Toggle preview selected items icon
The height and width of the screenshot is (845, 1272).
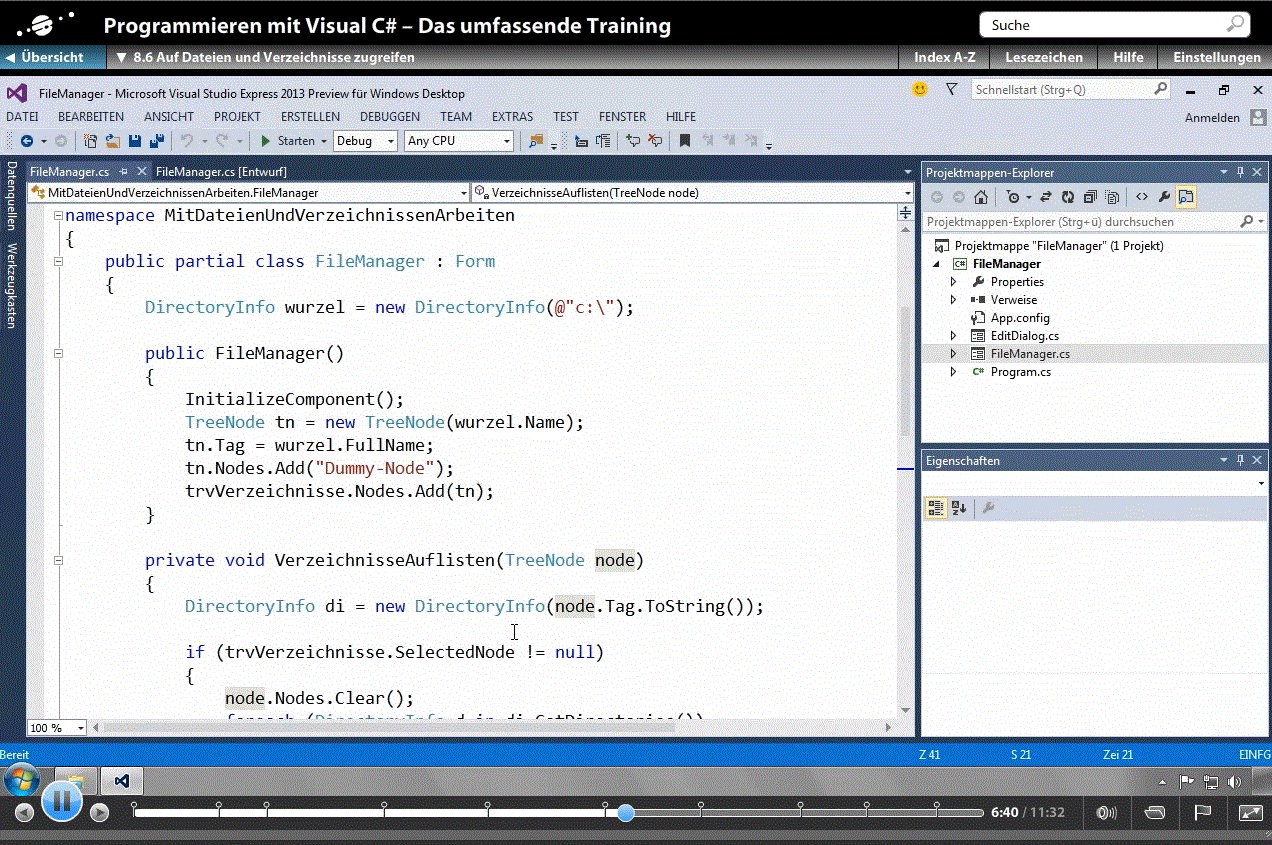tap(1186, 197)
